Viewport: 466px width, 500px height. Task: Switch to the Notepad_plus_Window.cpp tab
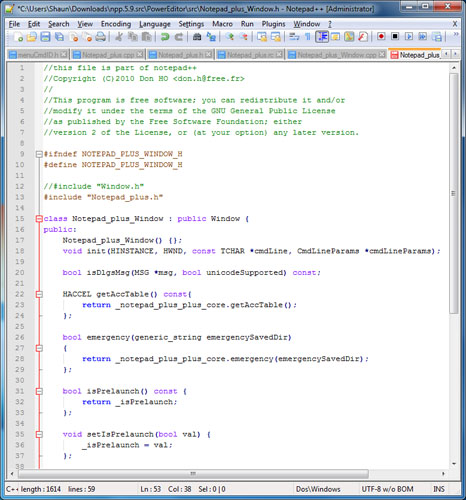coord(337,55)
